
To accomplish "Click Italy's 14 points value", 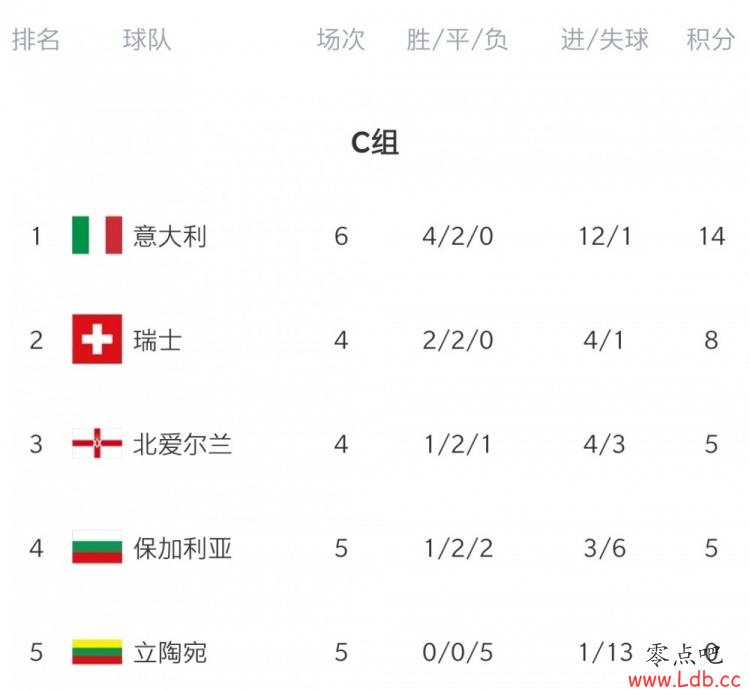I will [x=712, y=236].
